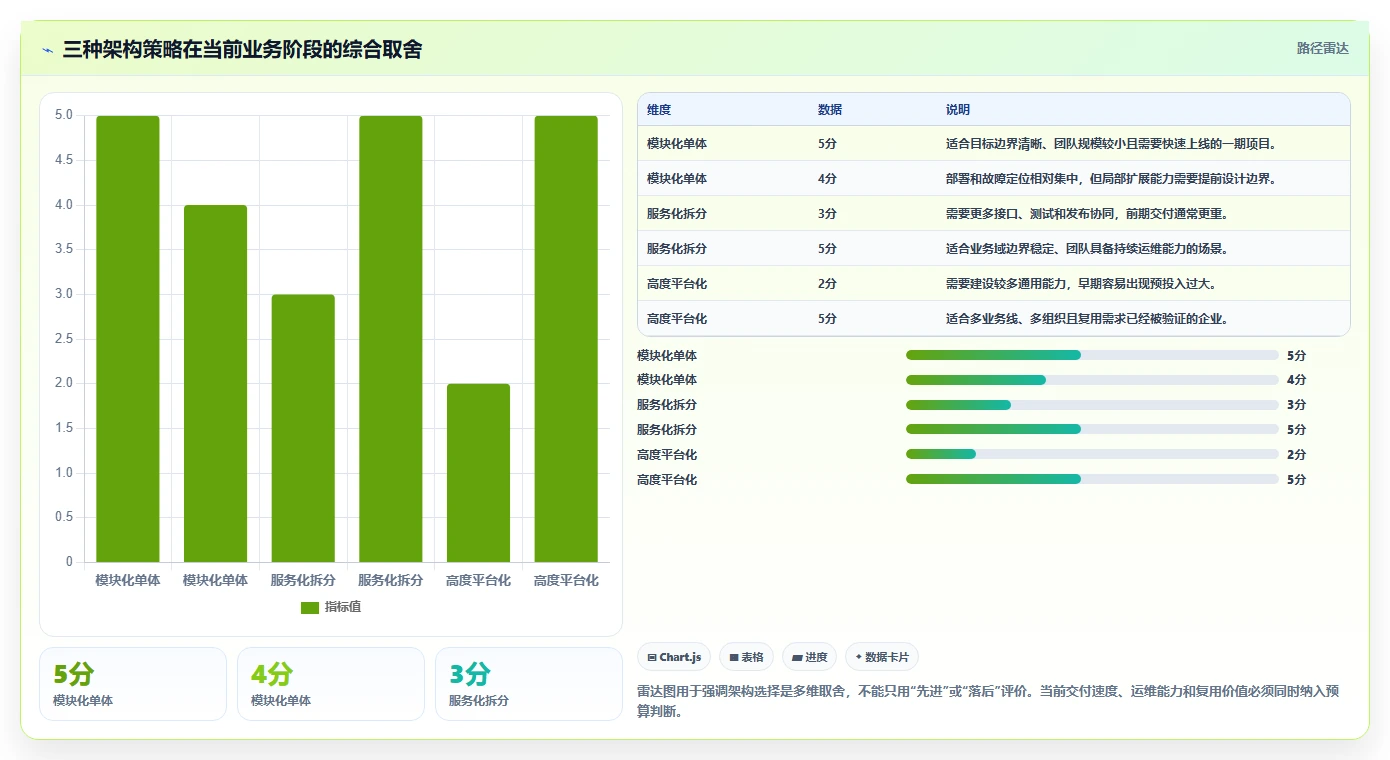Click the title 三种架构策略在当前业务阶段的综合取舍
This screenshot has height=760, width=1390.
pyautogui.click(x=242, y=49)
